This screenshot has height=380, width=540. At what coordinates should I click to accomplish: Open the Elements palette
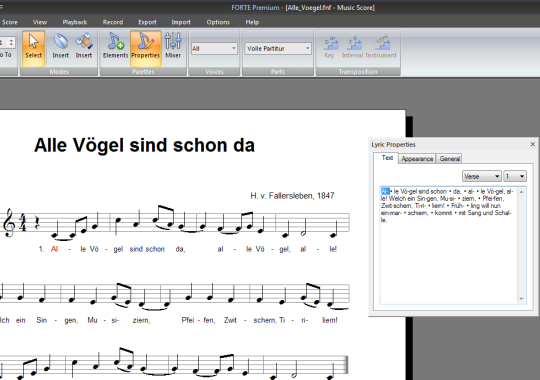point(115,46)
